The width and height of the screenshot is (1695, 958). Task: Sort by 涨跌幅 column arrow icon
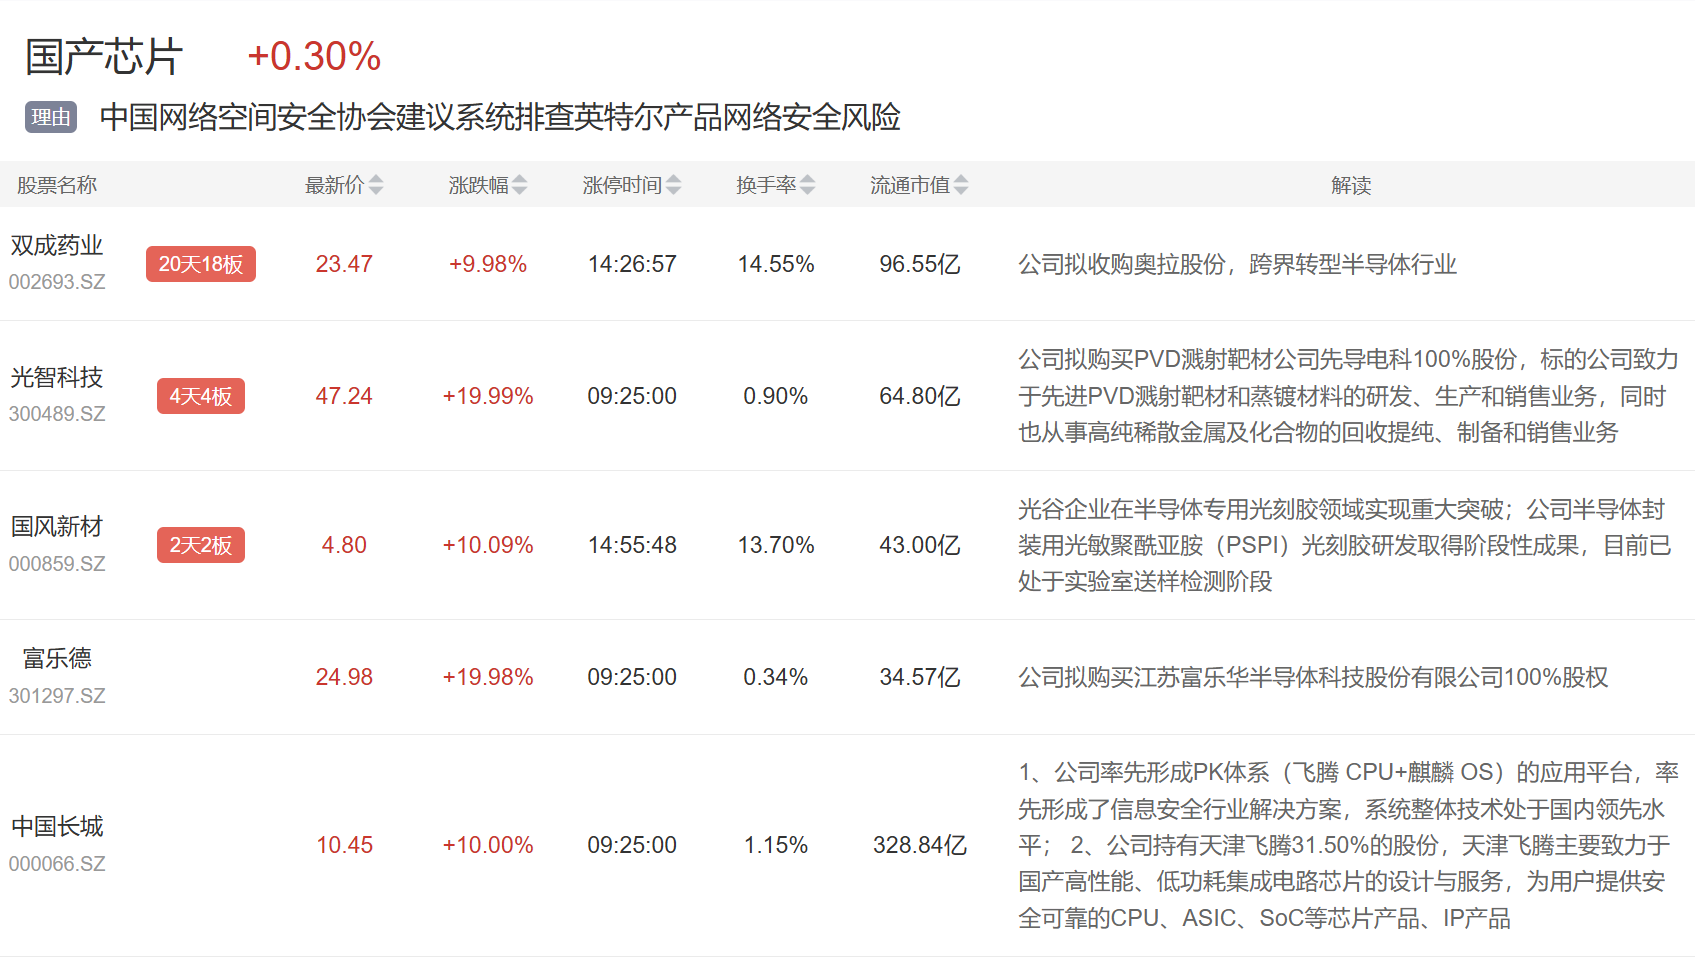(x=520, y=185)
